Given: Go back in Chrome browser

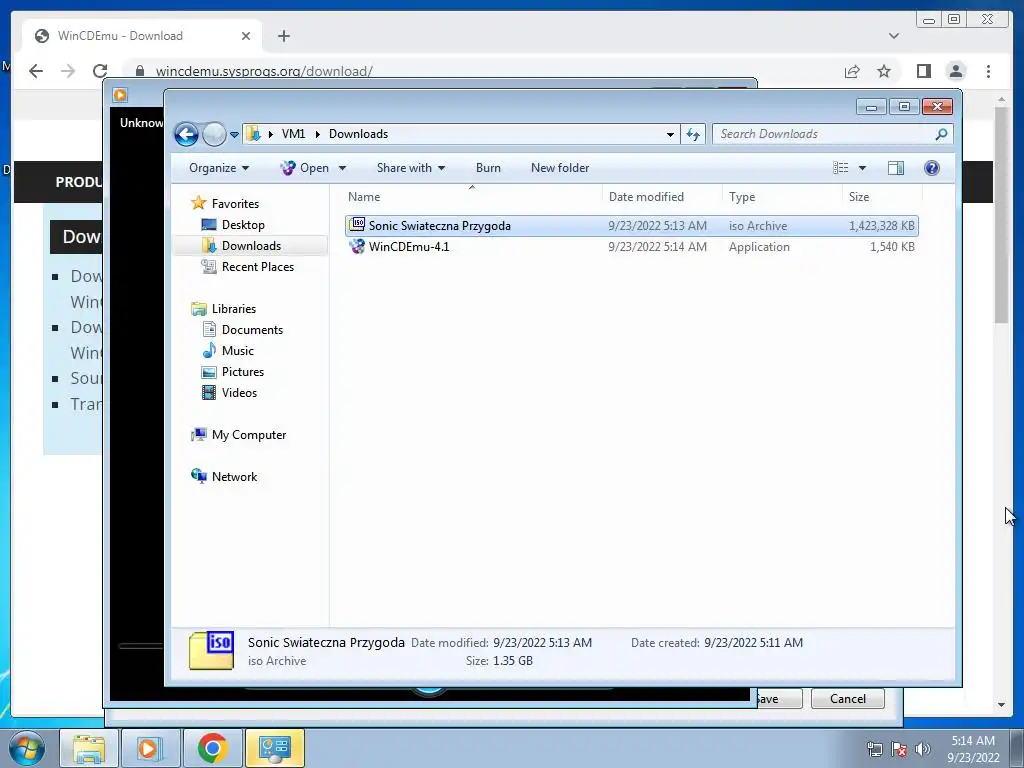Looking at the screenshot, I should [x=36, y=71].
